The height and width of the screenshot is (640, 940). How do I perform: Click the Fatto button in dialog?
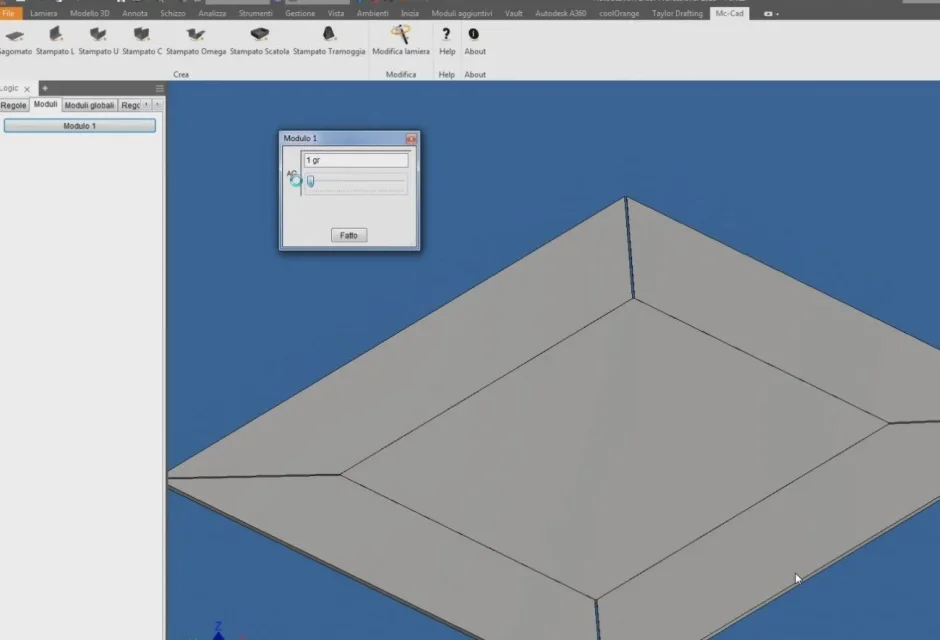349,236
